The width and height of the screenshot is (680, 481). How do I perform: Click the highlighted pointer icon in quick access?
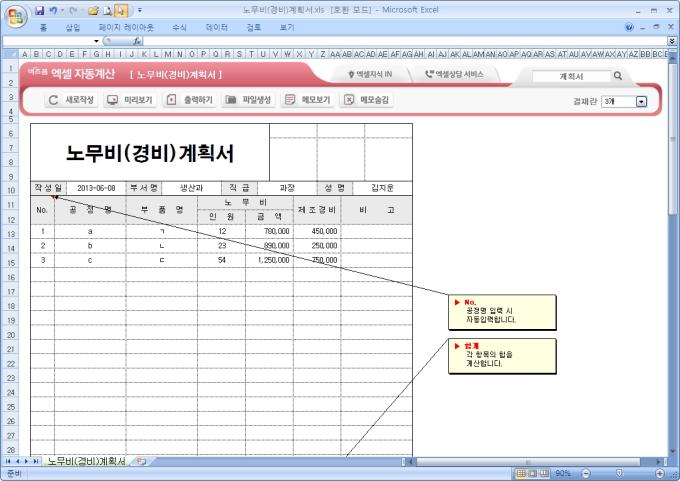coord(121,10)
